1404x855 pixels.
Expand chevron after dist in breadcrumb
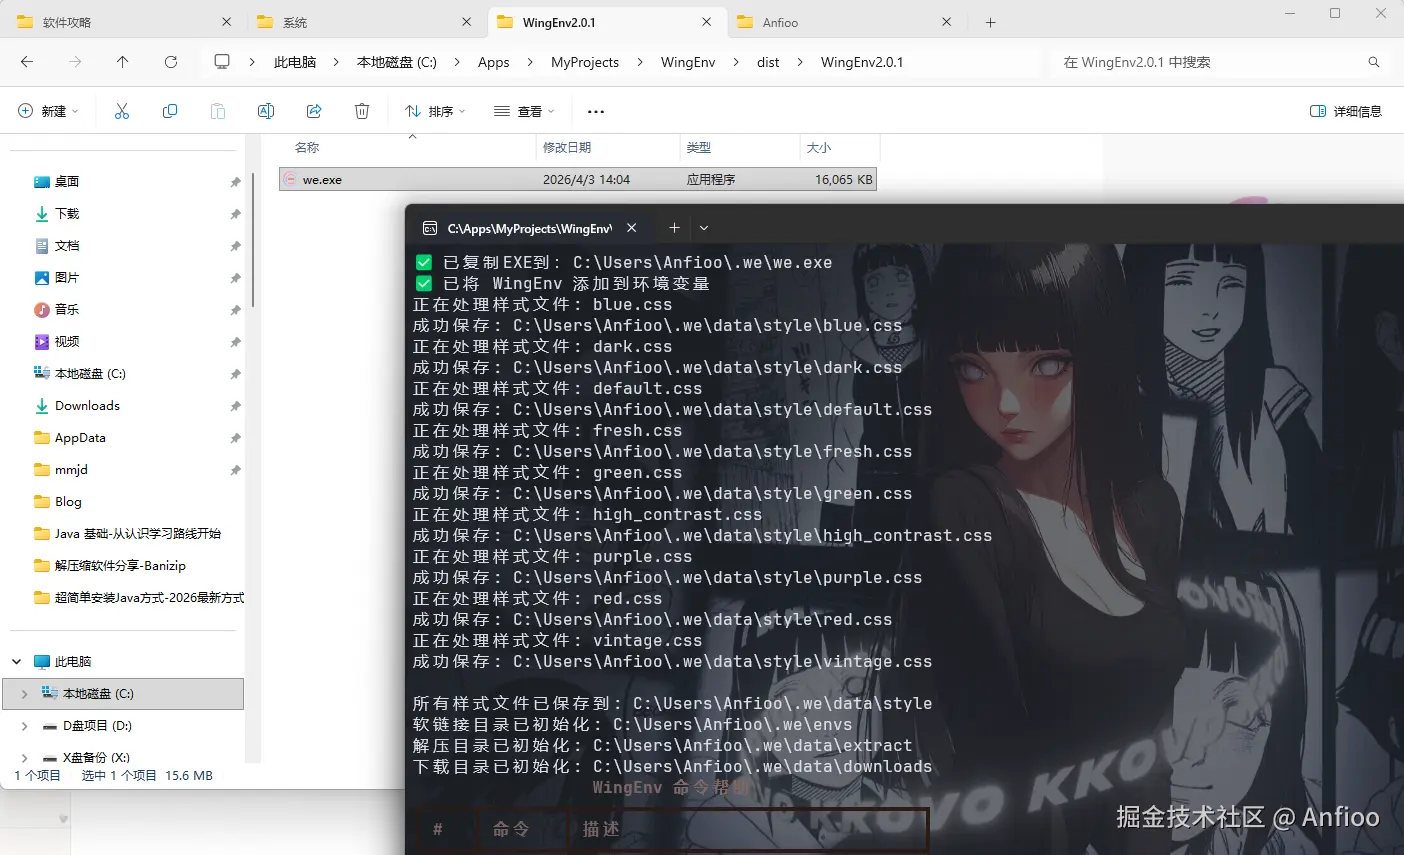click(800, 62)
